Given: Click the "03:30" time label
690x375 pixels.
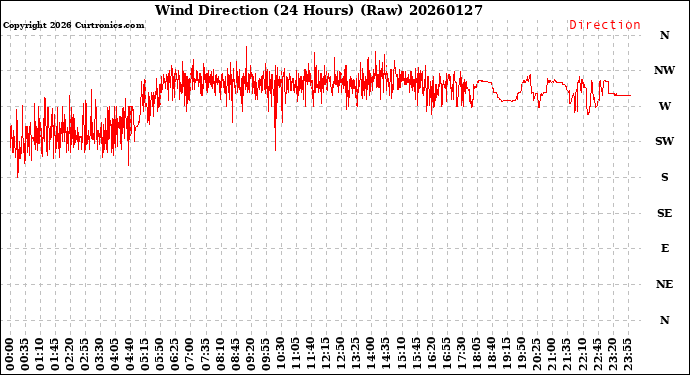Looking at the screenshot, I should (100, 355).
